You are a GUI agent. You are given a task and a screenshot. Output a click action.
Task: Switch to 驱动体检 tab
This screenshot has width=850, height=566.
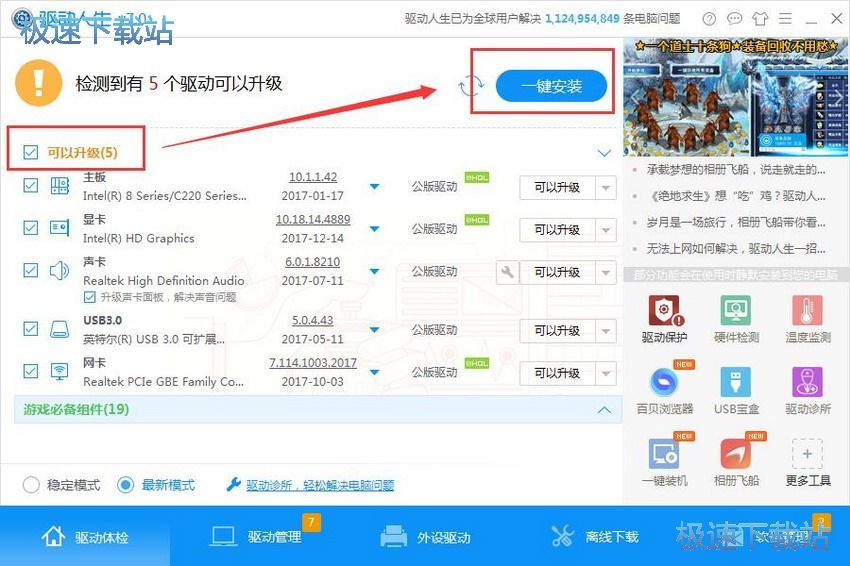click(x=85, y=537)
